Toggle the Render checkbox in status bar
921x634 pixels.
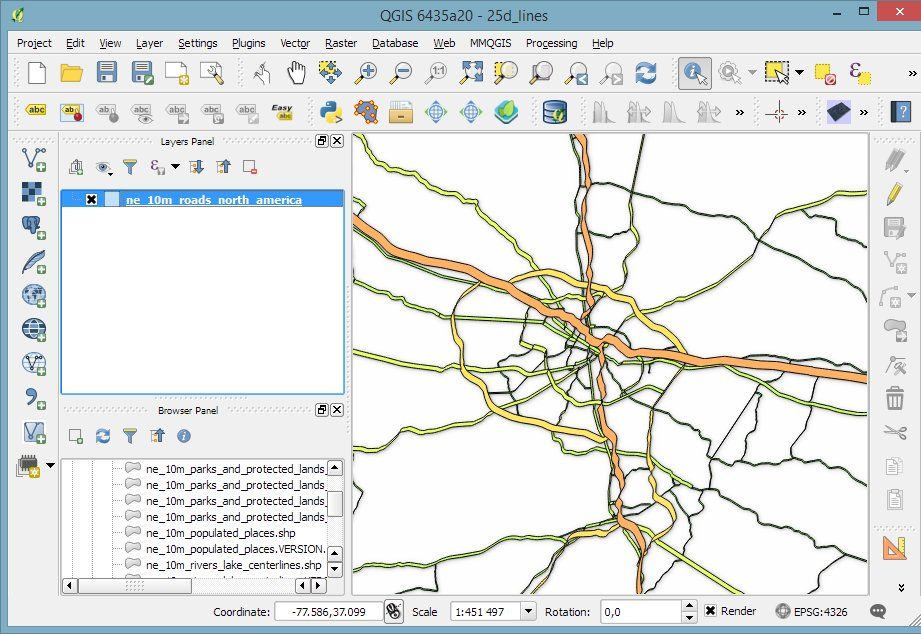coord(710,611)
